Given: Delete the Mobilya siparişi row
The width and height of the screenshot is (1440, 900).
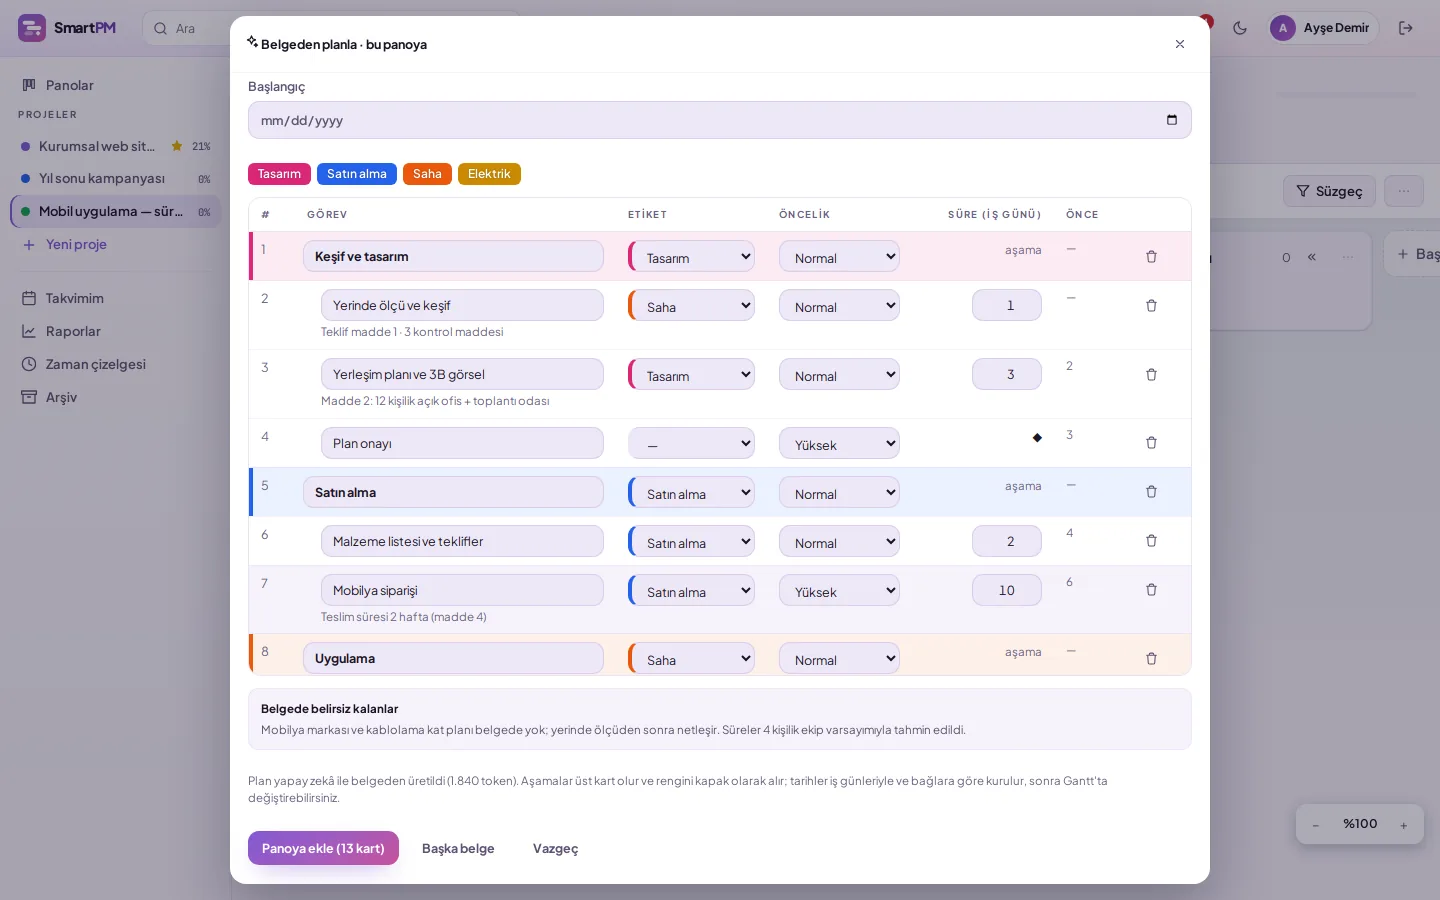Looking at the screenshot, I should (1151, 590).
